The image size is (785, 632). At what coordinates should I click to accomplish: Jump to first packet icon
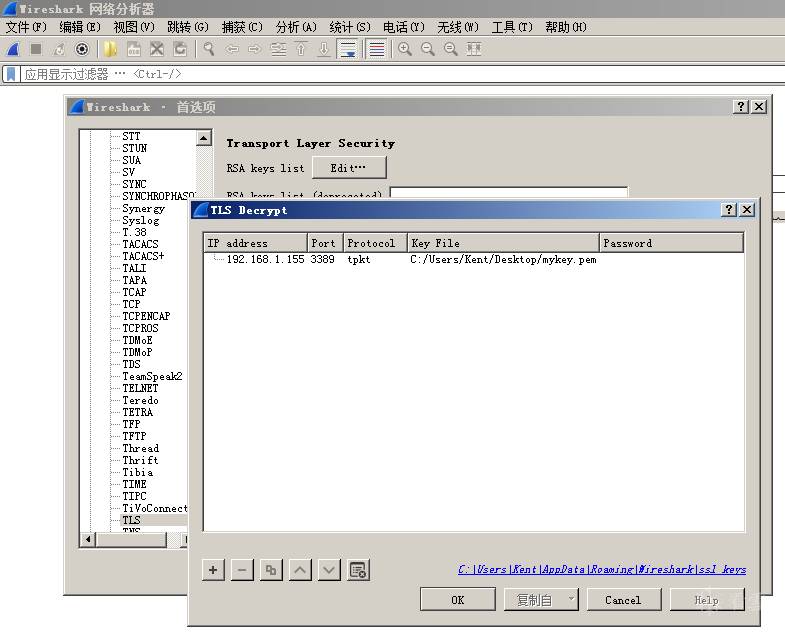301,49
